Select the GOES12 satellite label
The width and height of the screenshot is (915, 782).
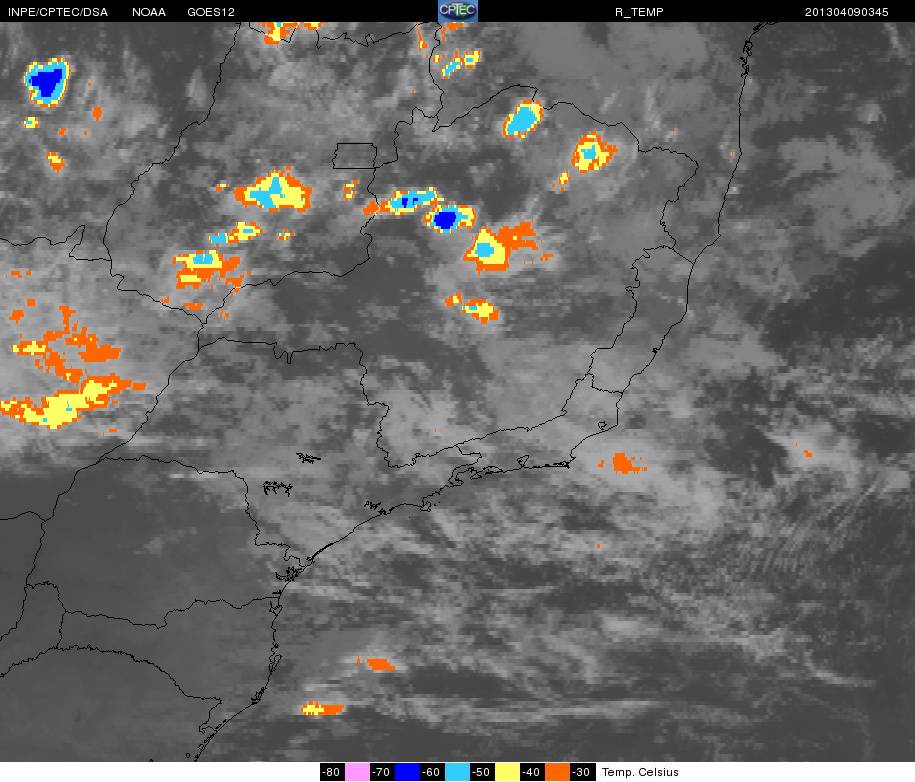pyautogui.click(x=211, y=12)
